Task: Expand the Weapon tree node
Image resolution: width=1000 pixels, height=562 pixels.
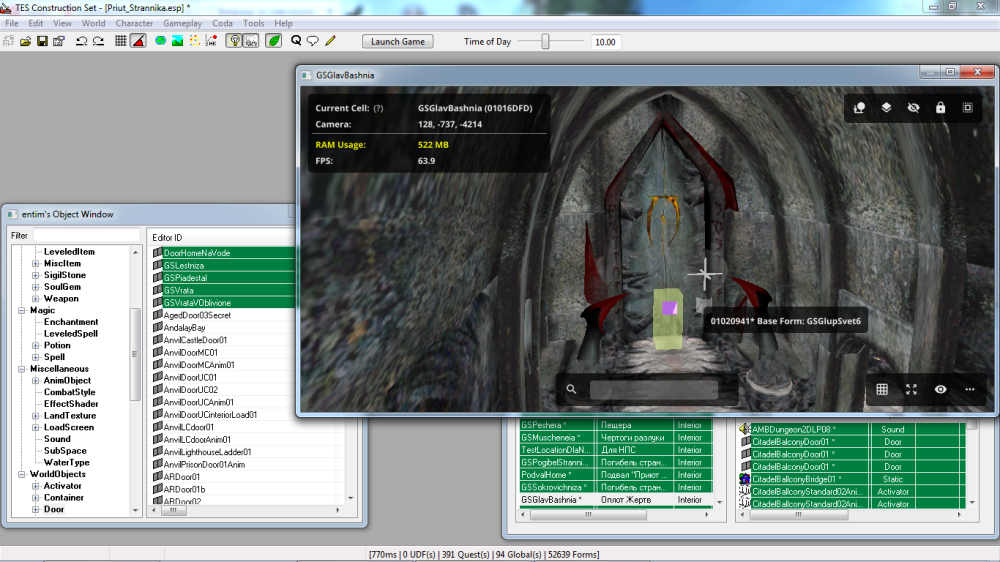Action: 36,299
